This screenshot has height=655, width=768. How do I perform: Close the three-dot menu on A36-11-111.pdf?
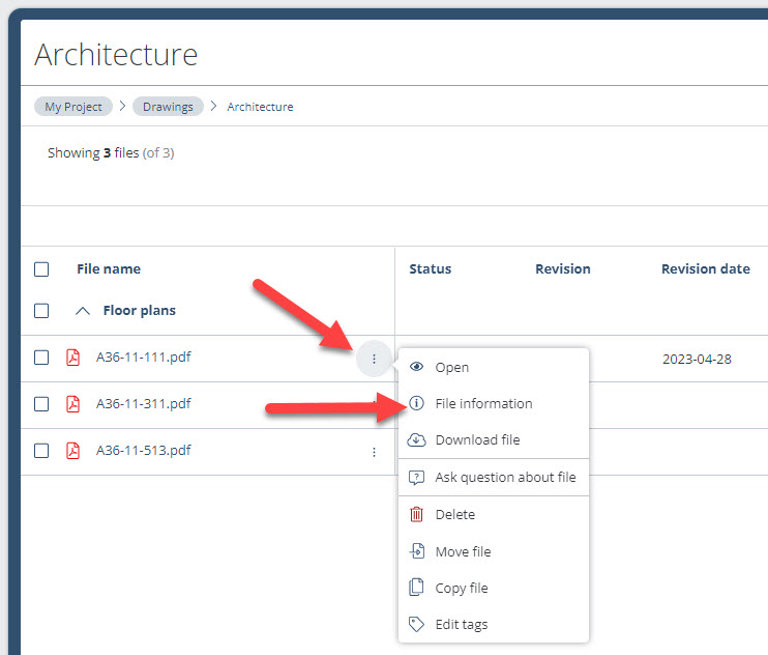tap(374, 358)
